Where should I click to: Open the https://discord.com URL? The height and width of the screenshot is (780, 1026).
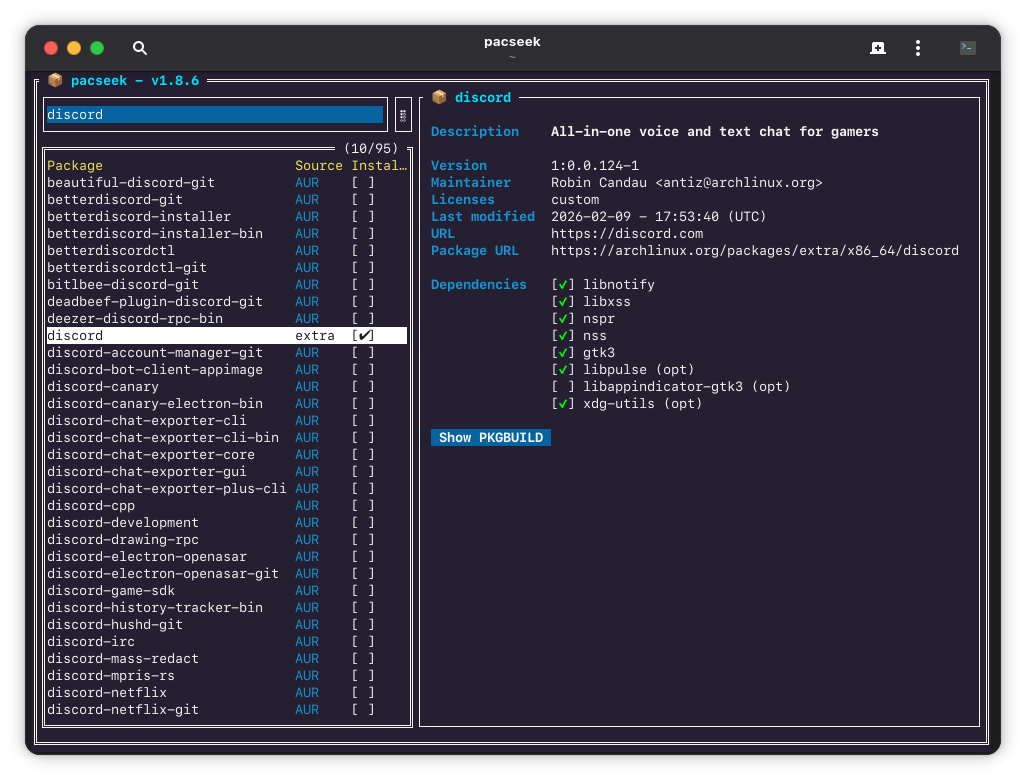pyautogui.click(x=627, y=234)
